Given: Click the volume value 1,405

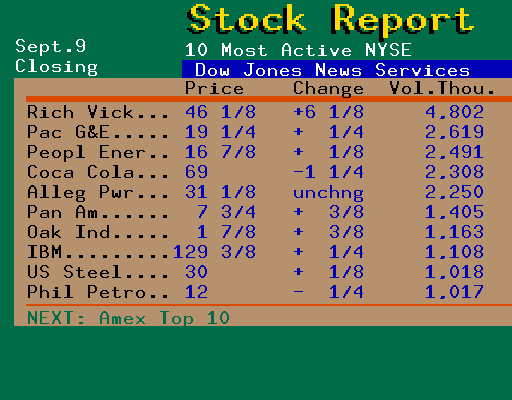Looking at the screenshot, I should click(454, 212).
